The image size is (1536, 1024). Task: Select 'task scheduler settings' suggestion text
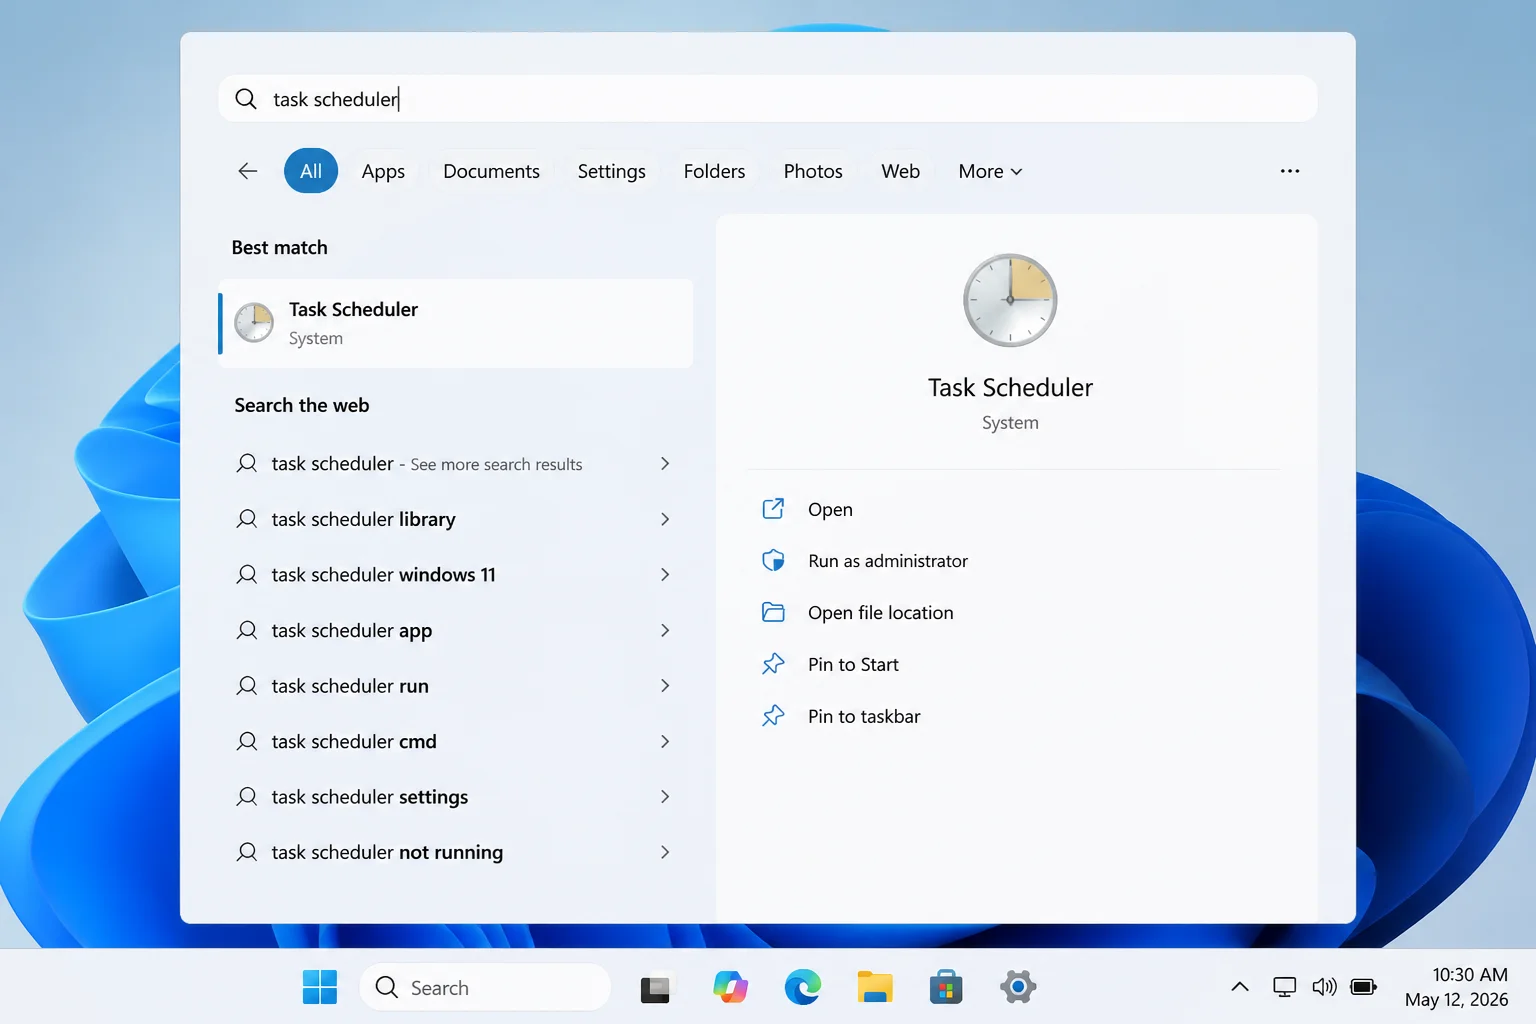pyautogui.click(x=369, y=797)
